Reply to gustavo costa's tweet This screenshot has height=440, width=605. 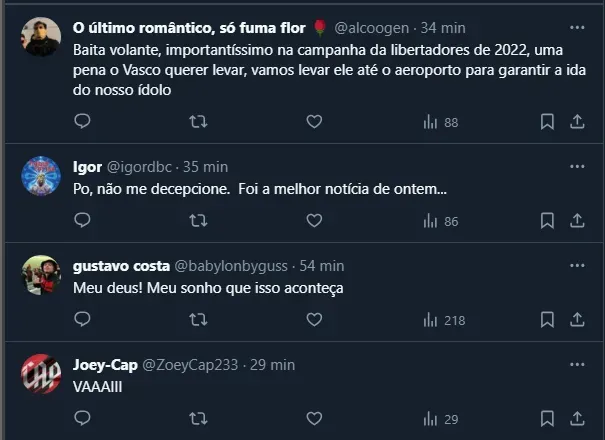[x=83, y=320]
